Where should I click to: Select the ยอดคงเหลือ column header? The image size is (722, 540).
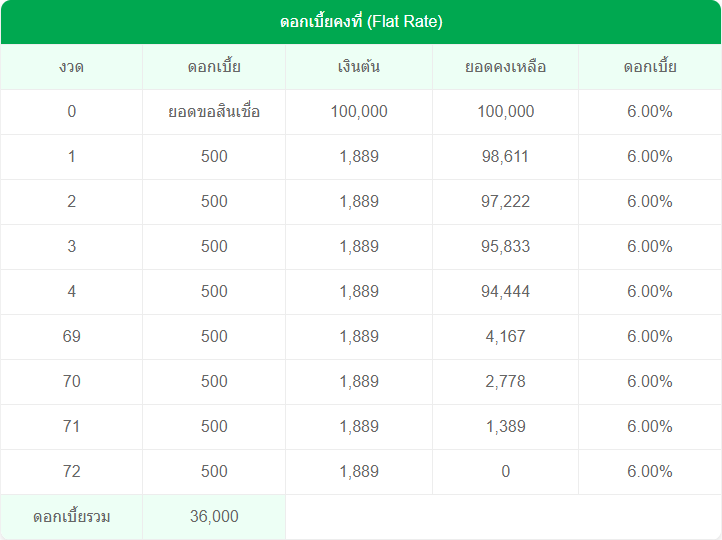[x=505, y=67]
